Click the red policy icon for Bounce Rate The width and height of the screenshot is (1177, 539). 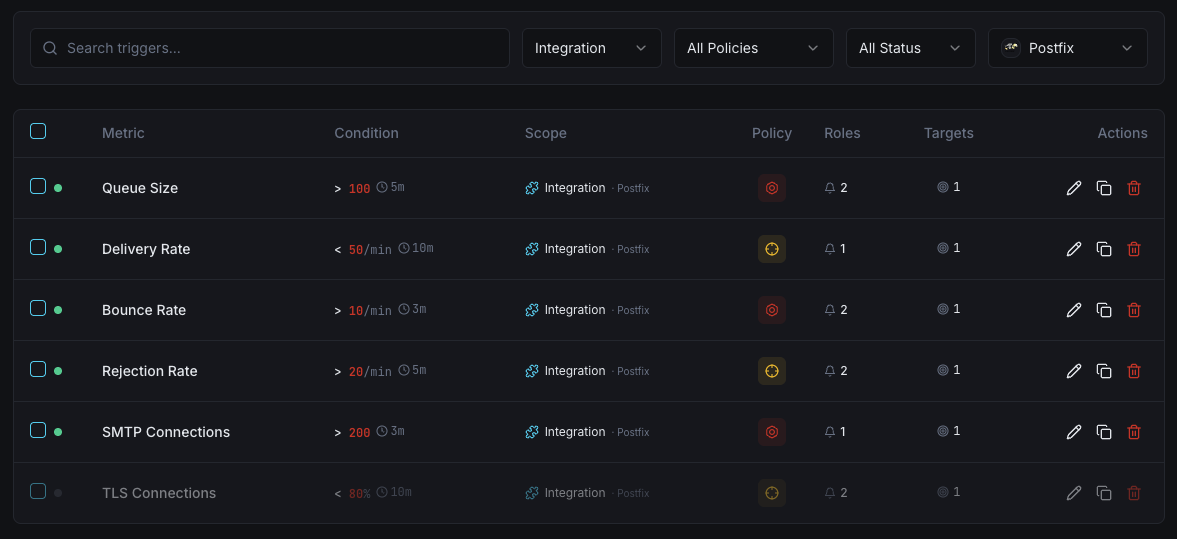772,309
